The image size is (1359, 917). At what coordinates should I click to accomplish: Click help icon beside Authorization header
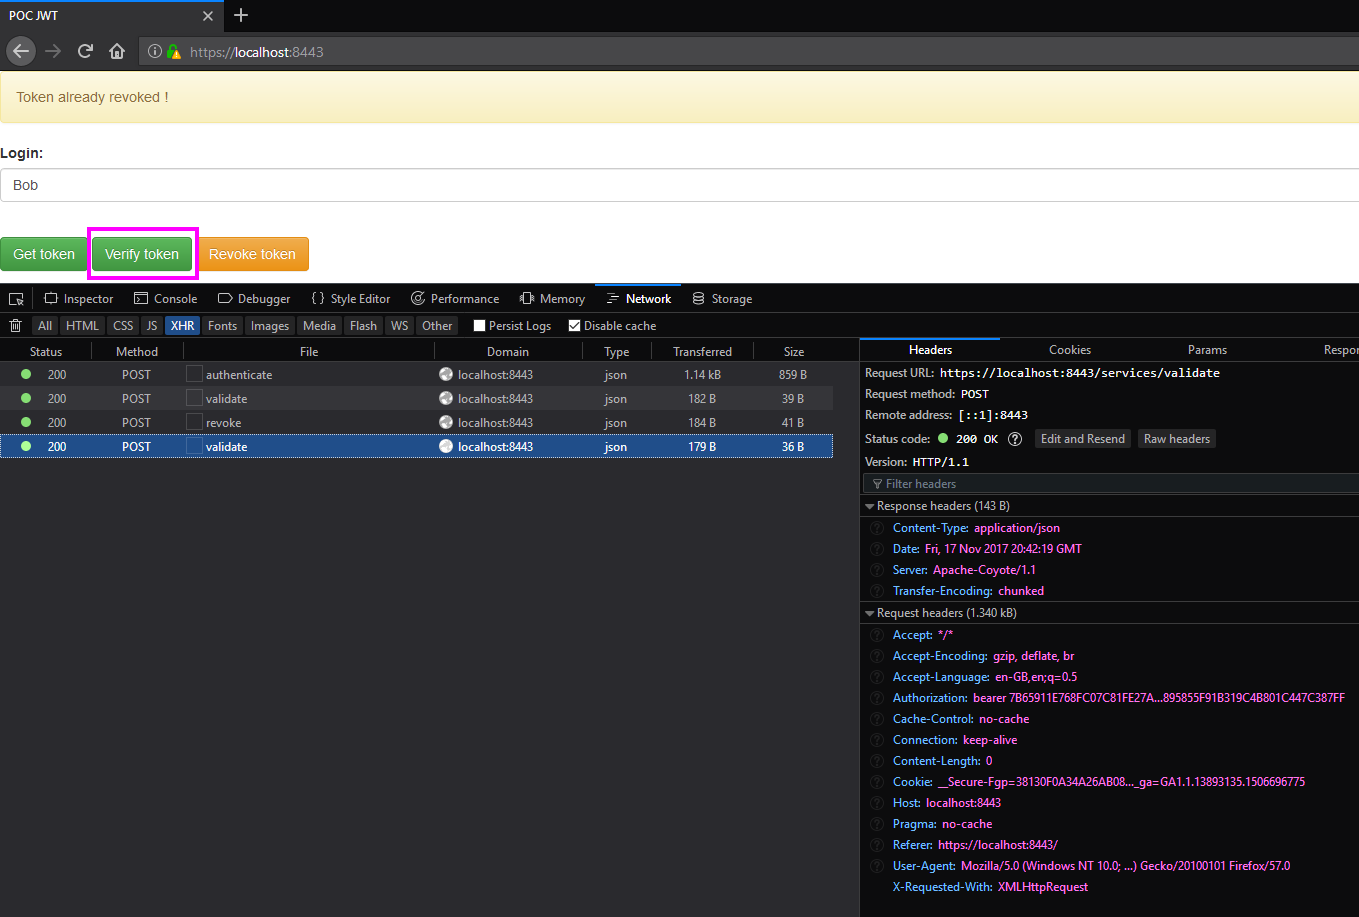877,698
